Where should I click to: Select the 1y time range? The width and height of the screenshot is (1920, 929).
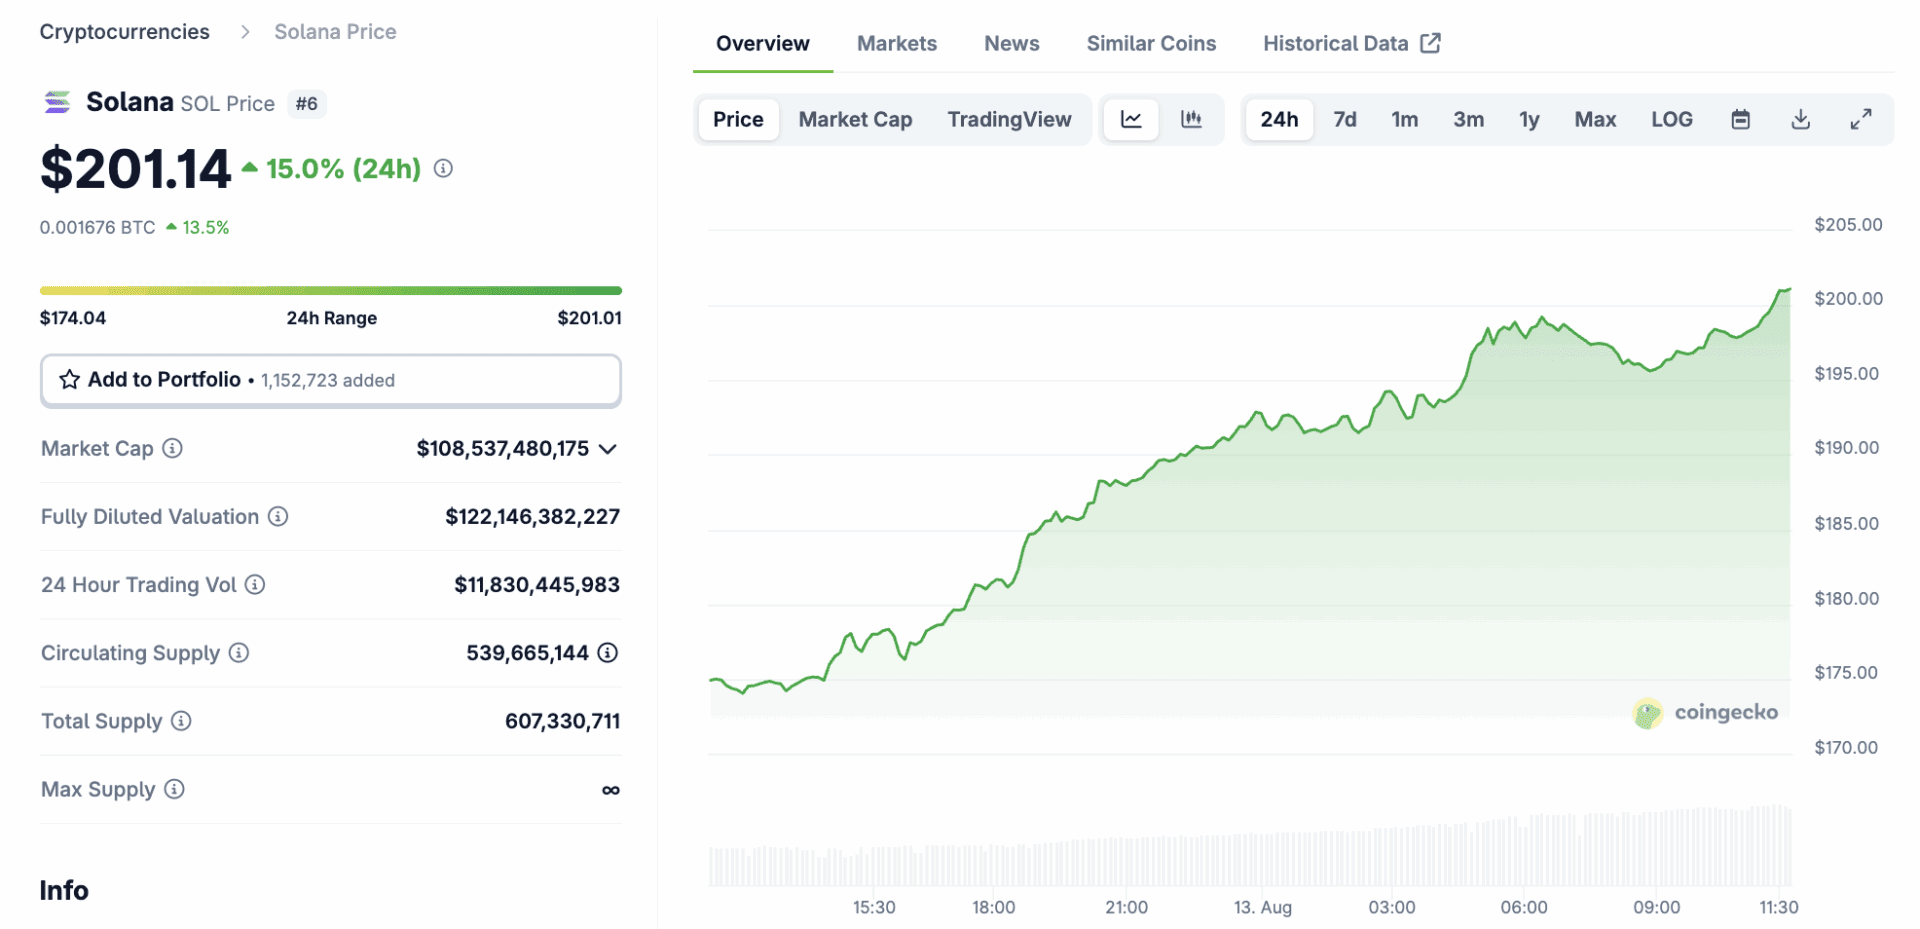[x=1528, y=120]
